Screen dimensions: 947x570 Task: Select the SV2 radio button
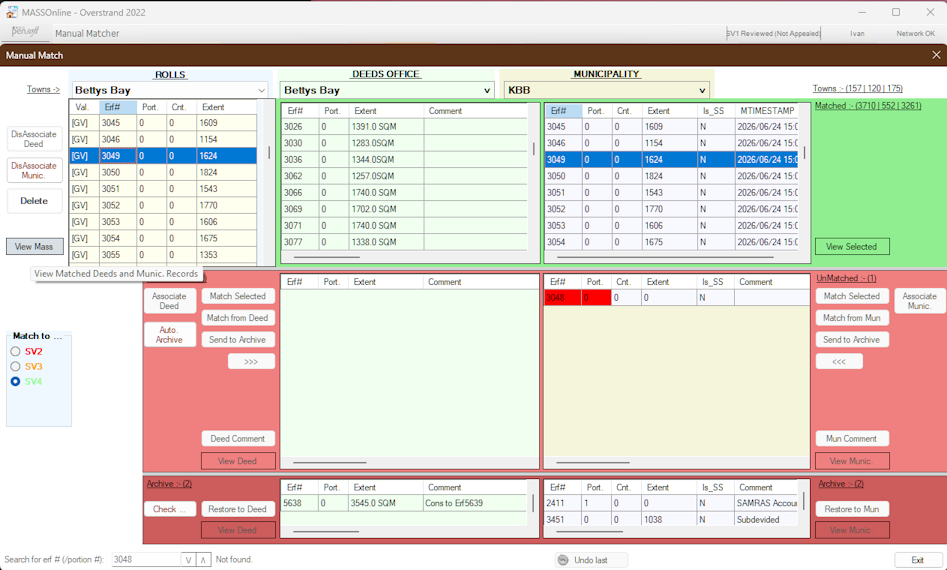point(16,351)
